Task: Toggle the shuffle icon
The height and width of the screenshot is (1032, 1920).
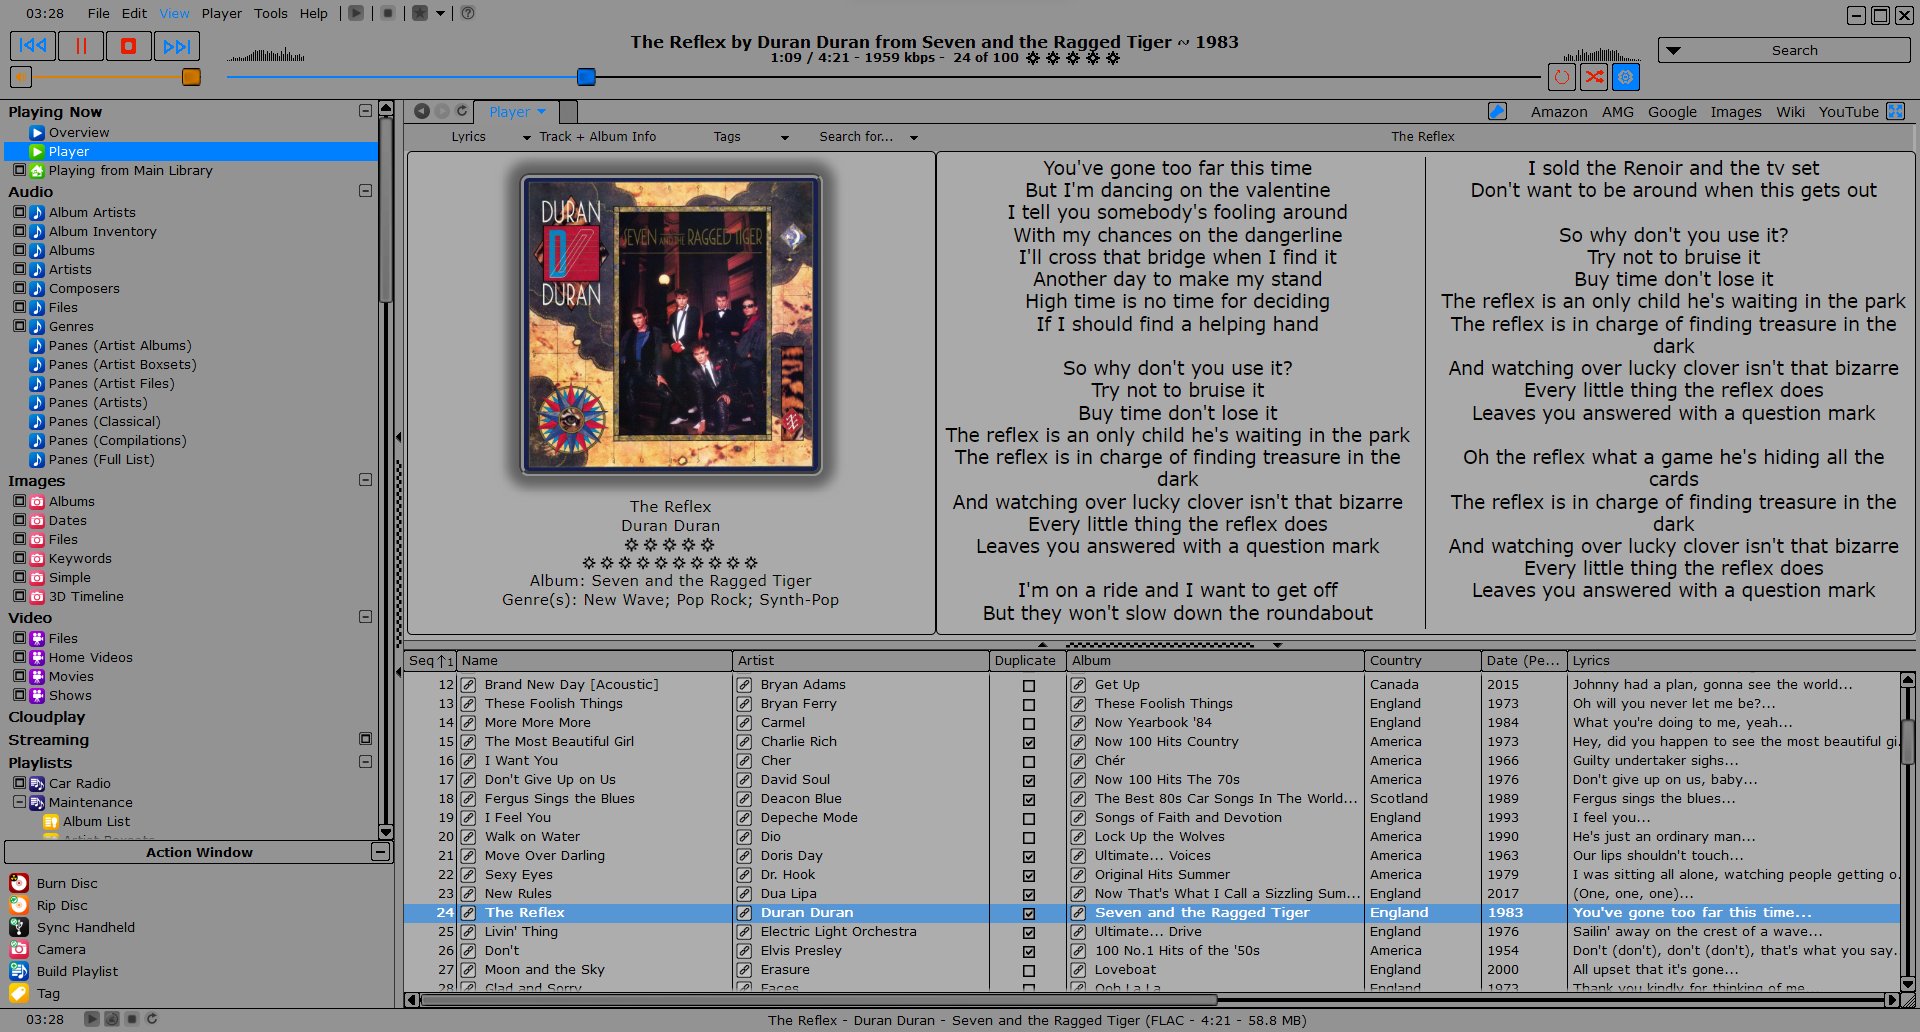Action: 1594,77
